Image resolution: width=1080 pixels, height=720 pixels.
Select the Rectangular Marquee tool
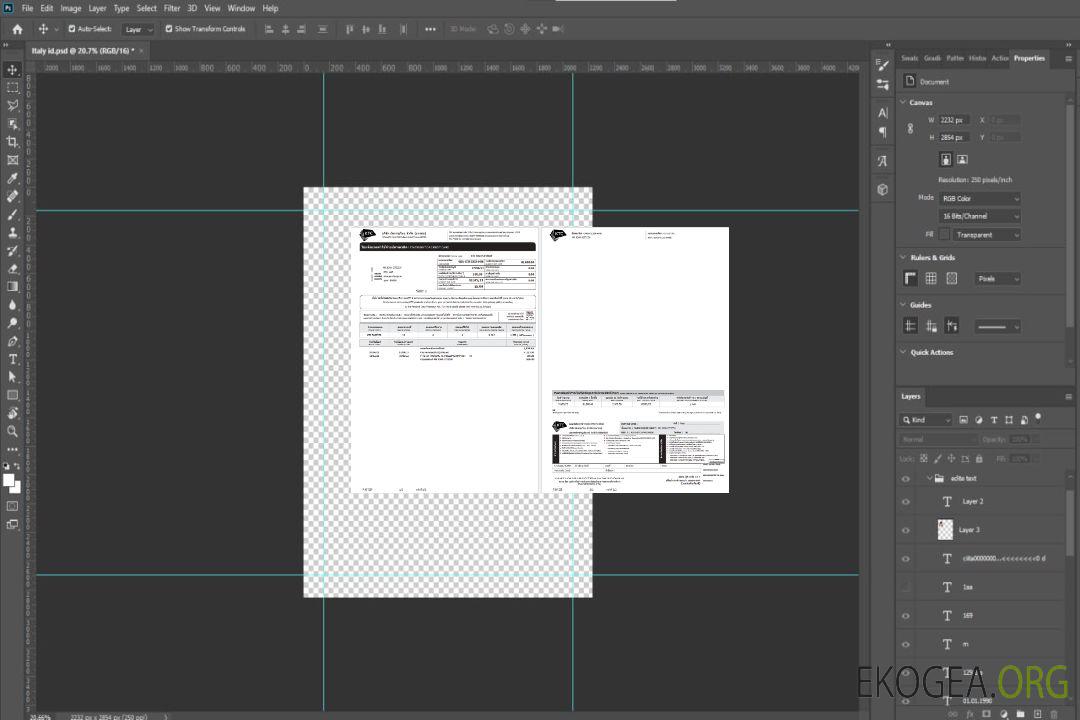tap(12, 88)
